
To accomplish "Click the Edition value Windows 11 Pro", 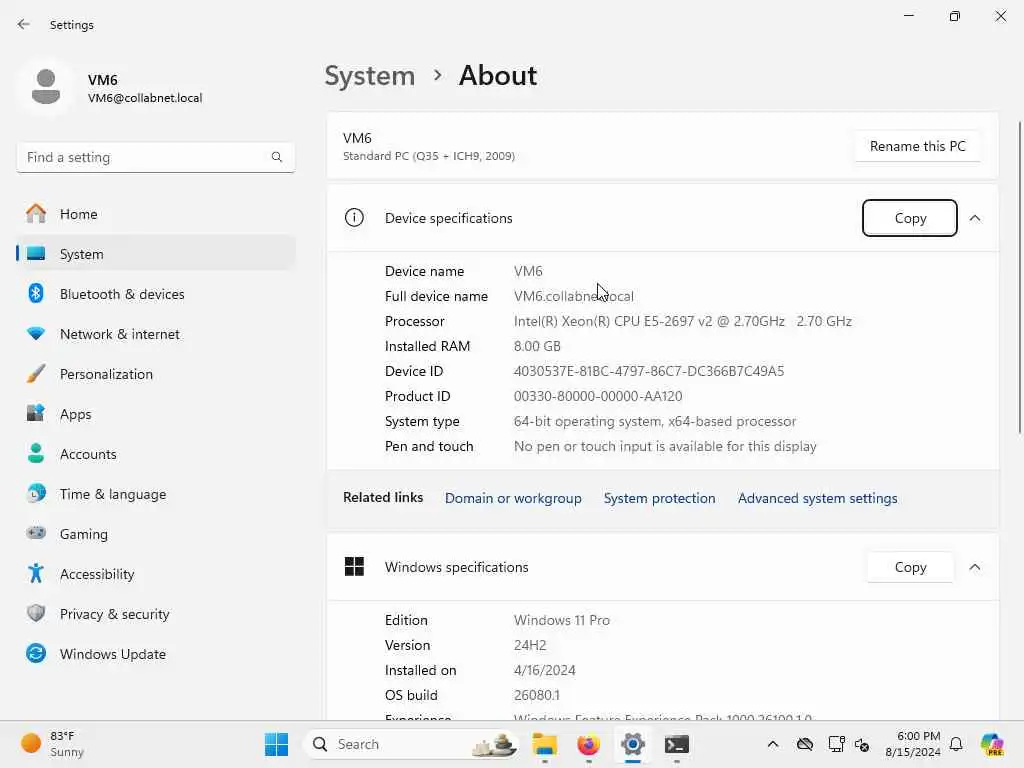I will [x=562, y=620].
